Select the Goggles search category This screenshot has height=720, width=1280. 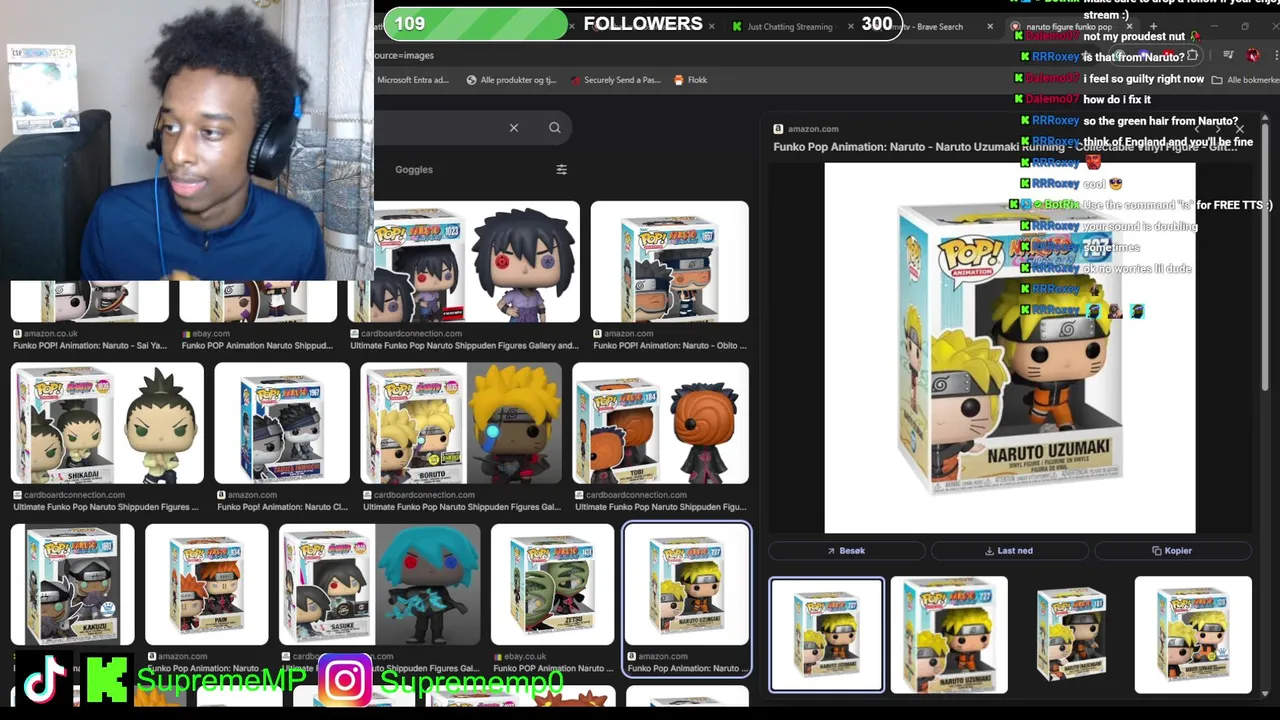(x=414, y=170)
